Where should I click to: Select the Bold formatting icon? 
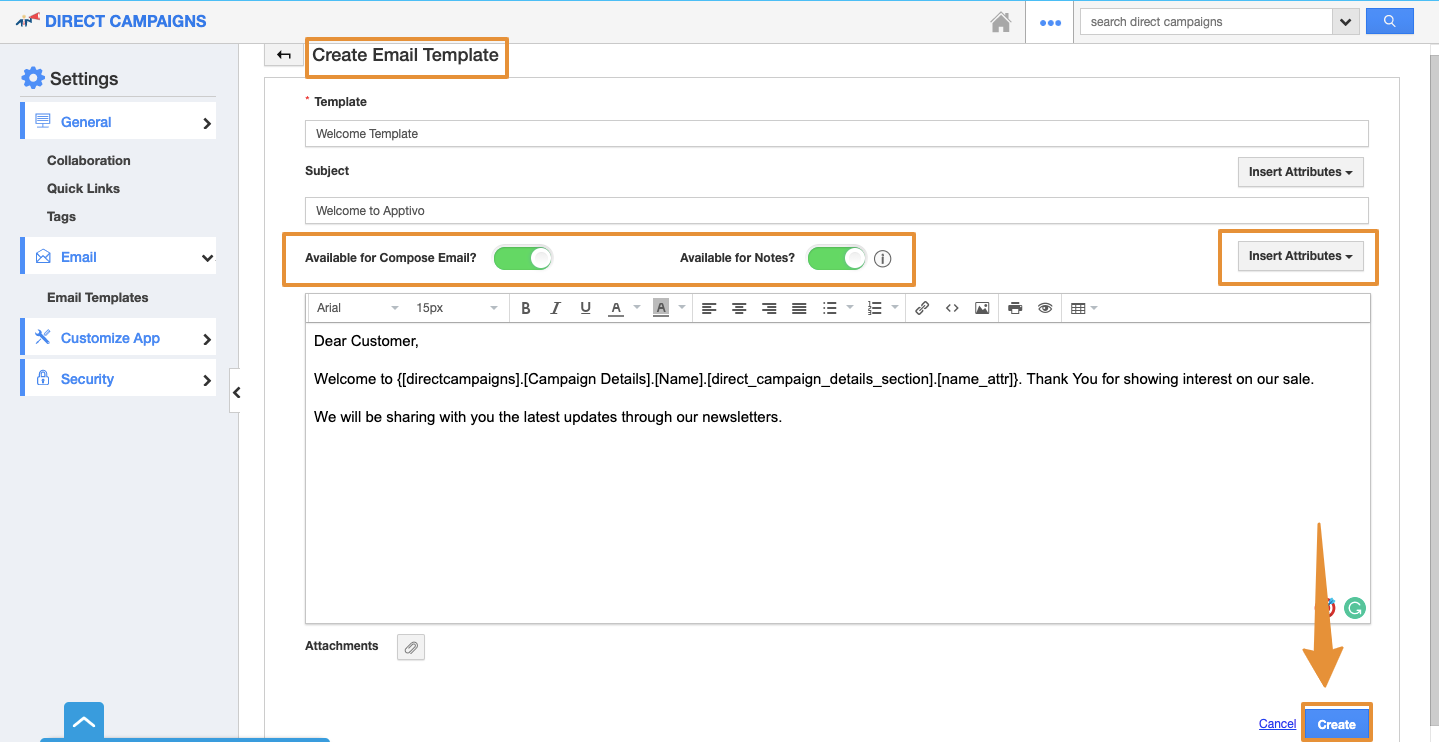click(x=526, y=307)
